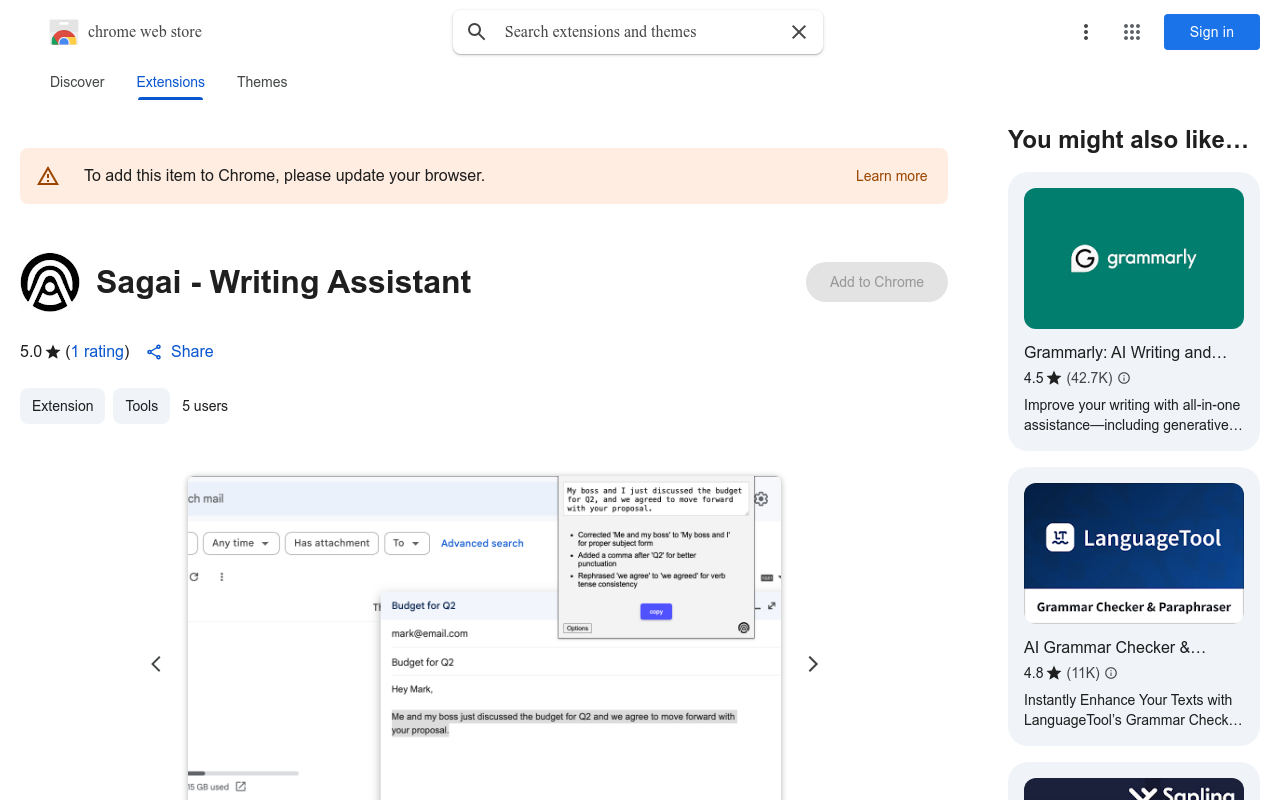Select the Extension category chip
Screen dimensions: 1280x800
(62, 406)
